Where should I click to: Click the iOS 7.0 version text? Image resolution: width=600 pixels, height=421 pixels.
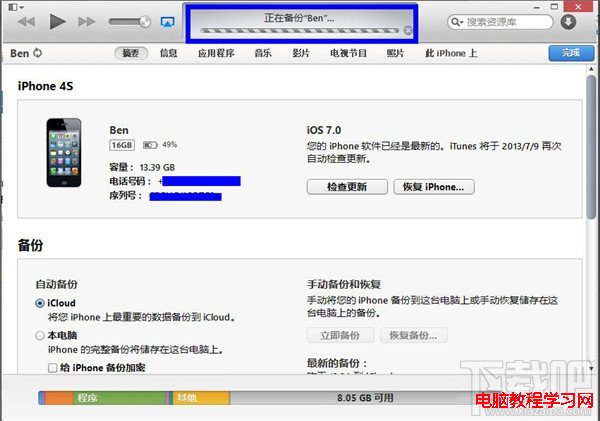[324, 130]
